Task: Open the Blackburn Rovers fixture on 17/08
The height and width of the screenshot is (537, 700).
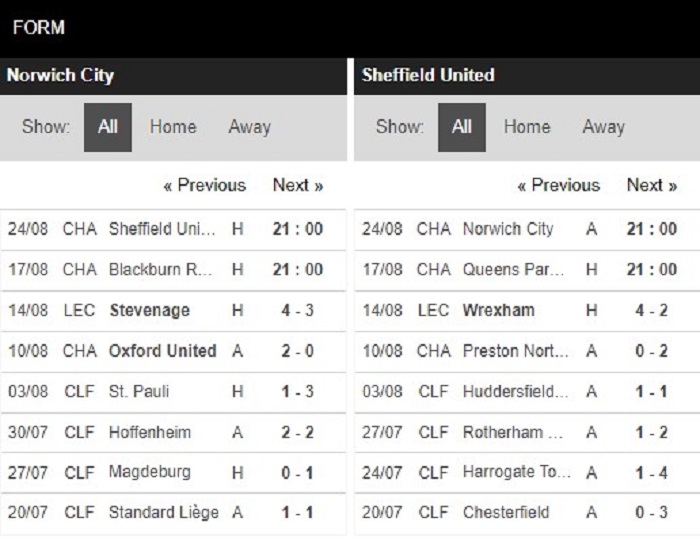Action: tap(173, 270)
